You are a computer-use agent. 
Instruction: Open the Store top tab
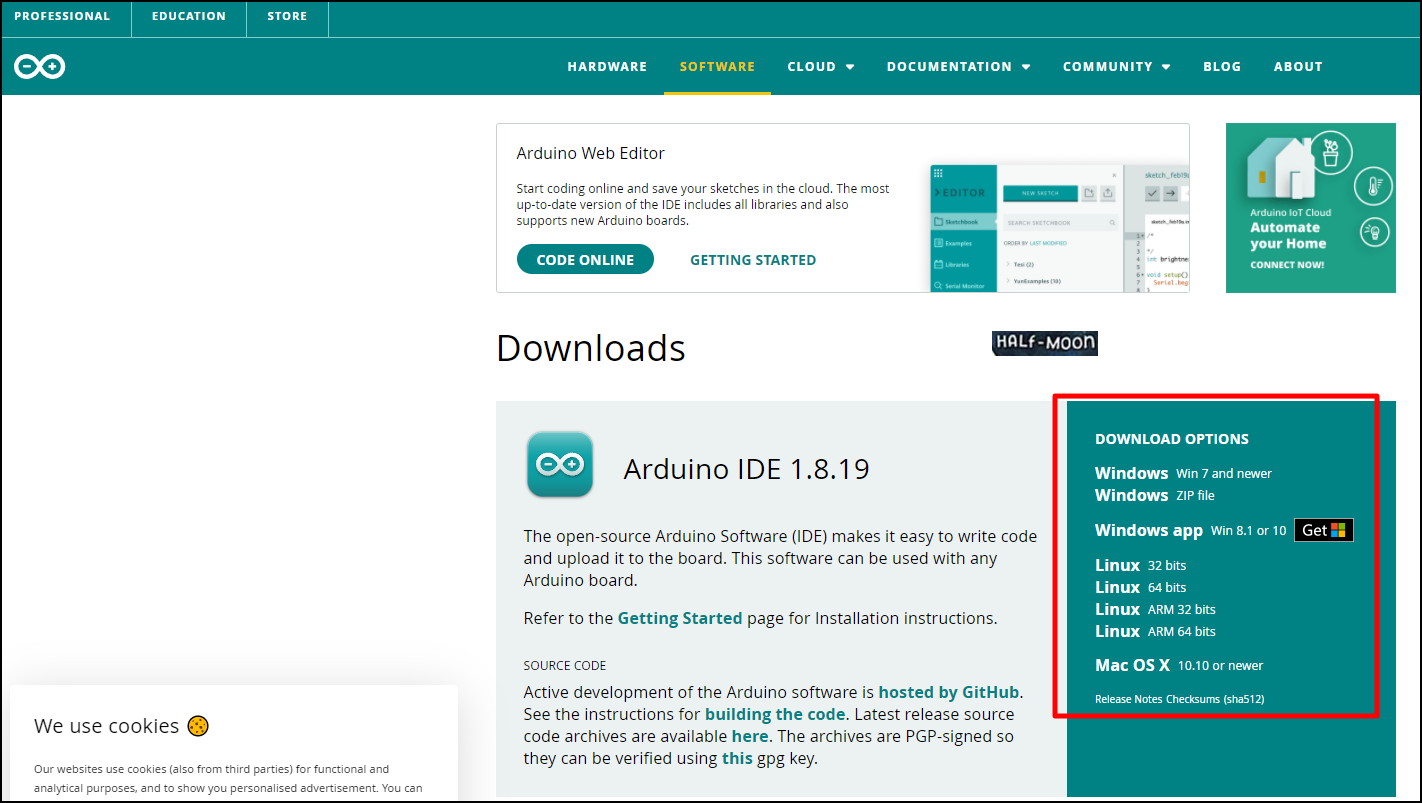click(x=287, y=16)
